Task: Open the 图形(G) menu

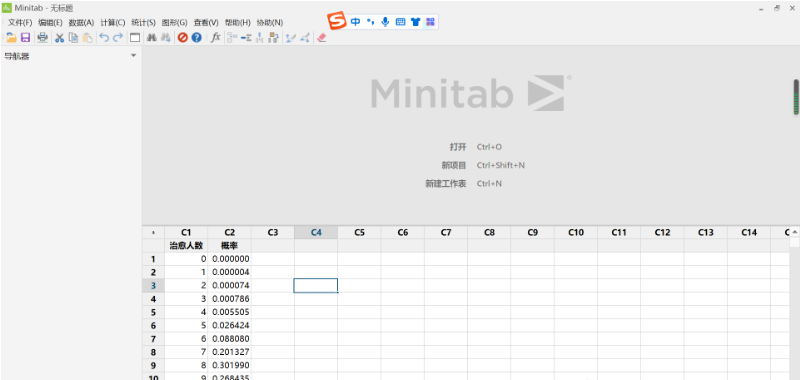Action: pyautogui.click(x=175, y=23)
